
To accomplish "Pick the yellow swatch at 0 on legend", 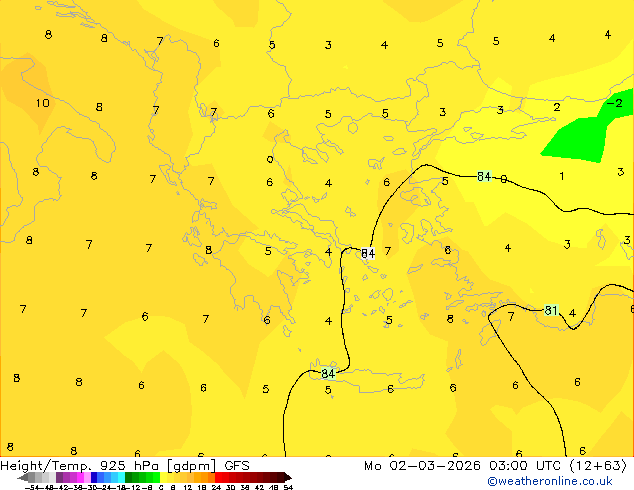I will [x=163, y=477].
